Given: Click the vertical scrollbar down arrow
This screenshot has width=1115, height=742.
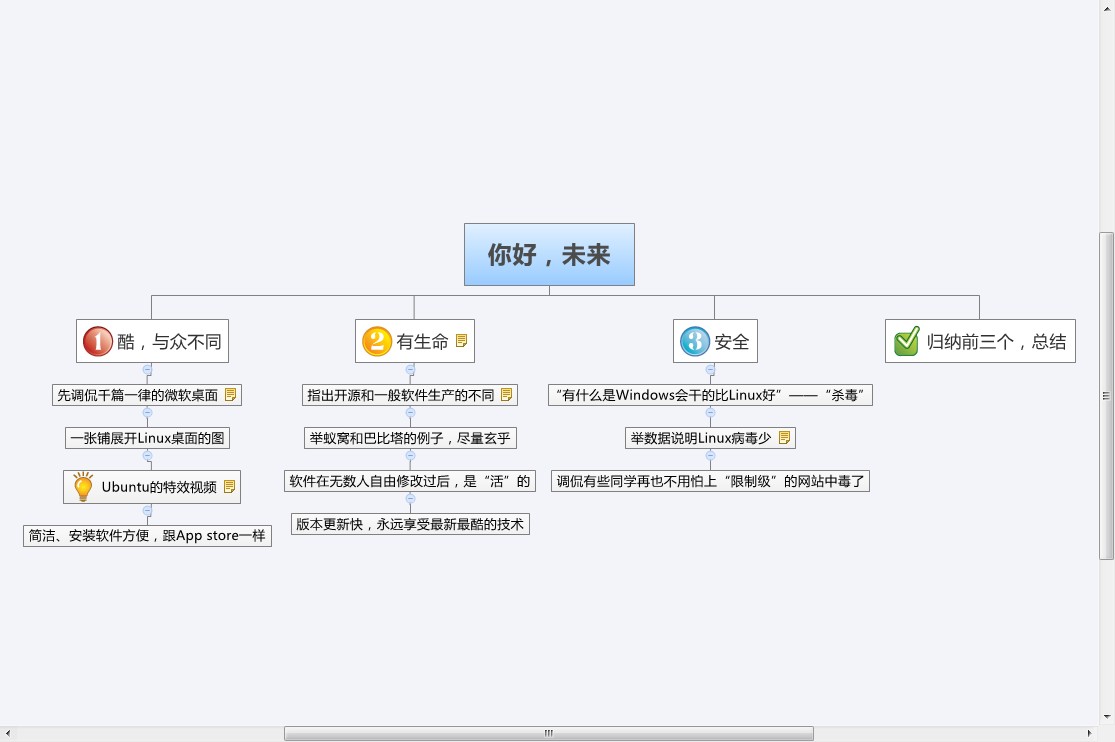Looking at the screenshot, I should [1106, 717].
